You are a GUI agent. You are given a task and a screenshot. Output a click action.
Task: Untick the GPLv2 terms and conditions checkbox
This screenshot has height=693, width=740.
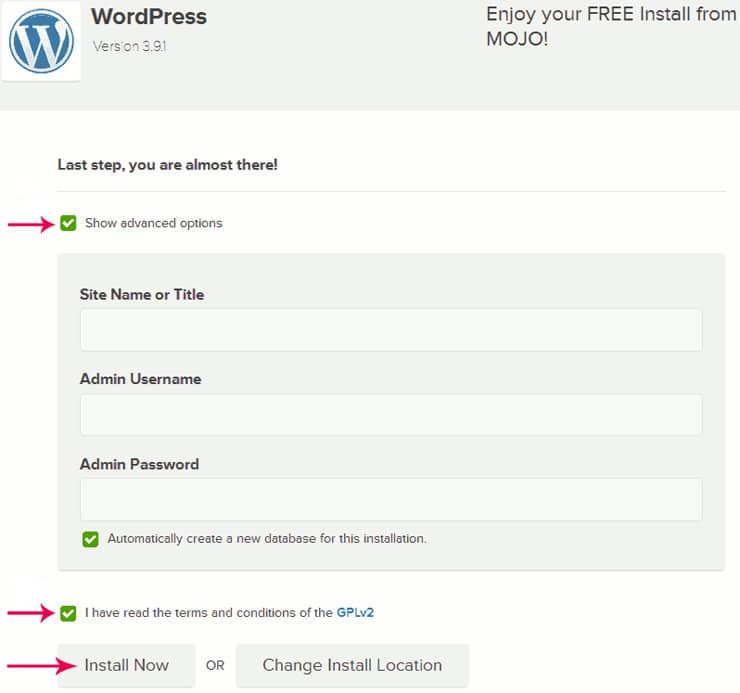(x=68, y=613)
